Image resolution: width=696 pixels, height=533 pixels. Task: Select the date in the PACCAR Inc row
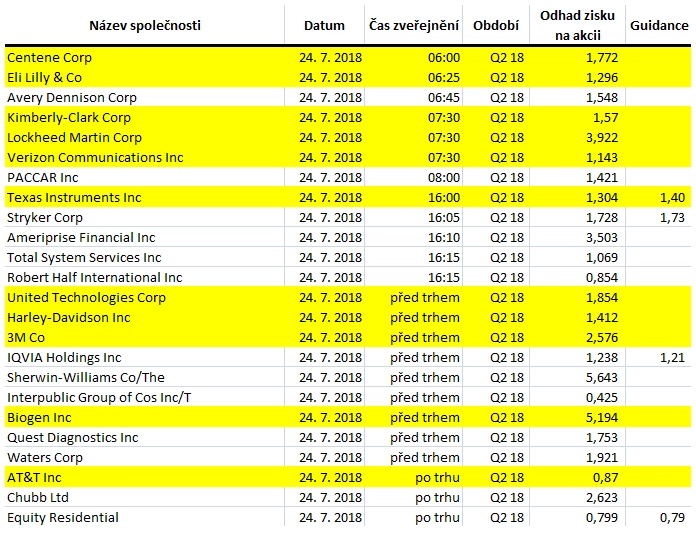(330, 178)
